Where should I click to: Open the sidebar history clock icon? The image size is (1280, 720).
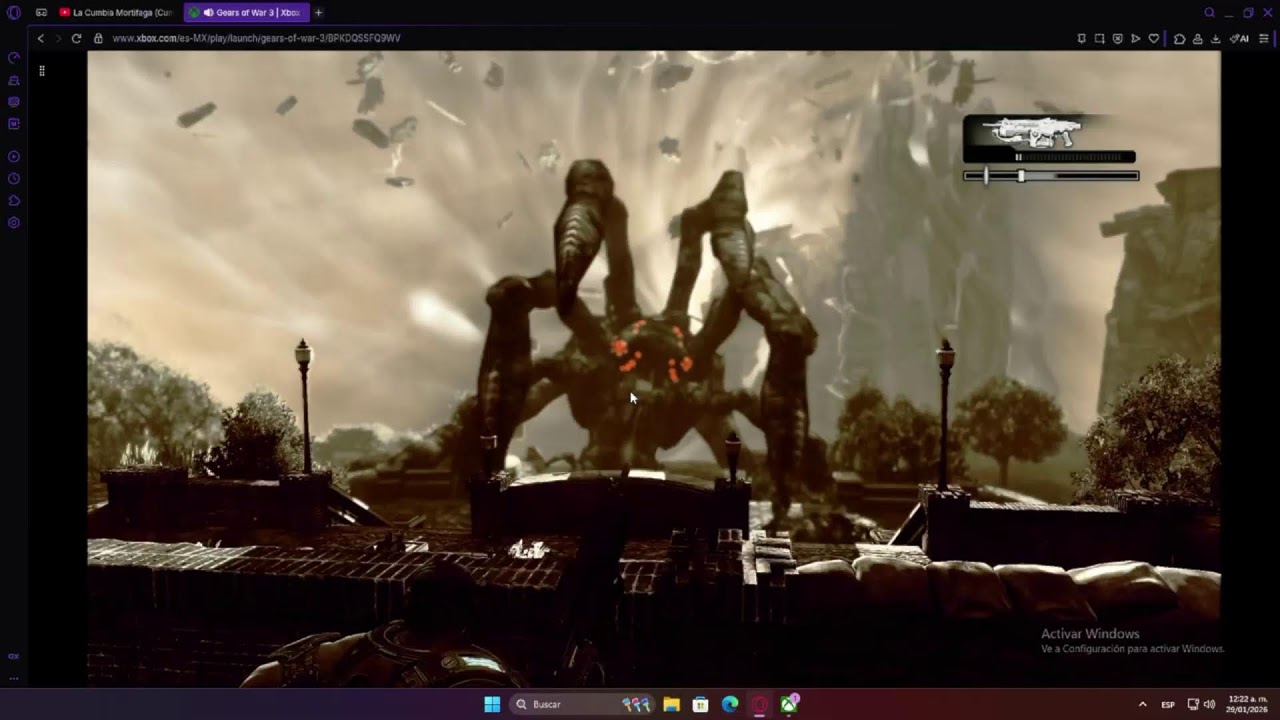click(x=14, y=179)
